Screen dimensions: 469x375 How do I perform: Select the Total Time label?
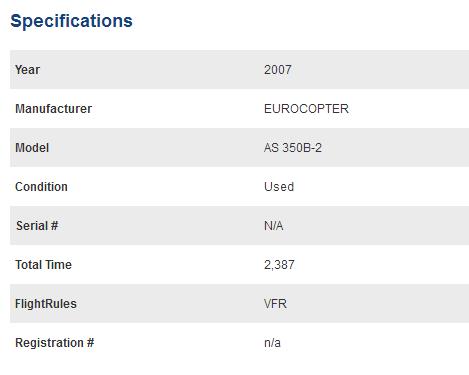click(x=43, y=265)
